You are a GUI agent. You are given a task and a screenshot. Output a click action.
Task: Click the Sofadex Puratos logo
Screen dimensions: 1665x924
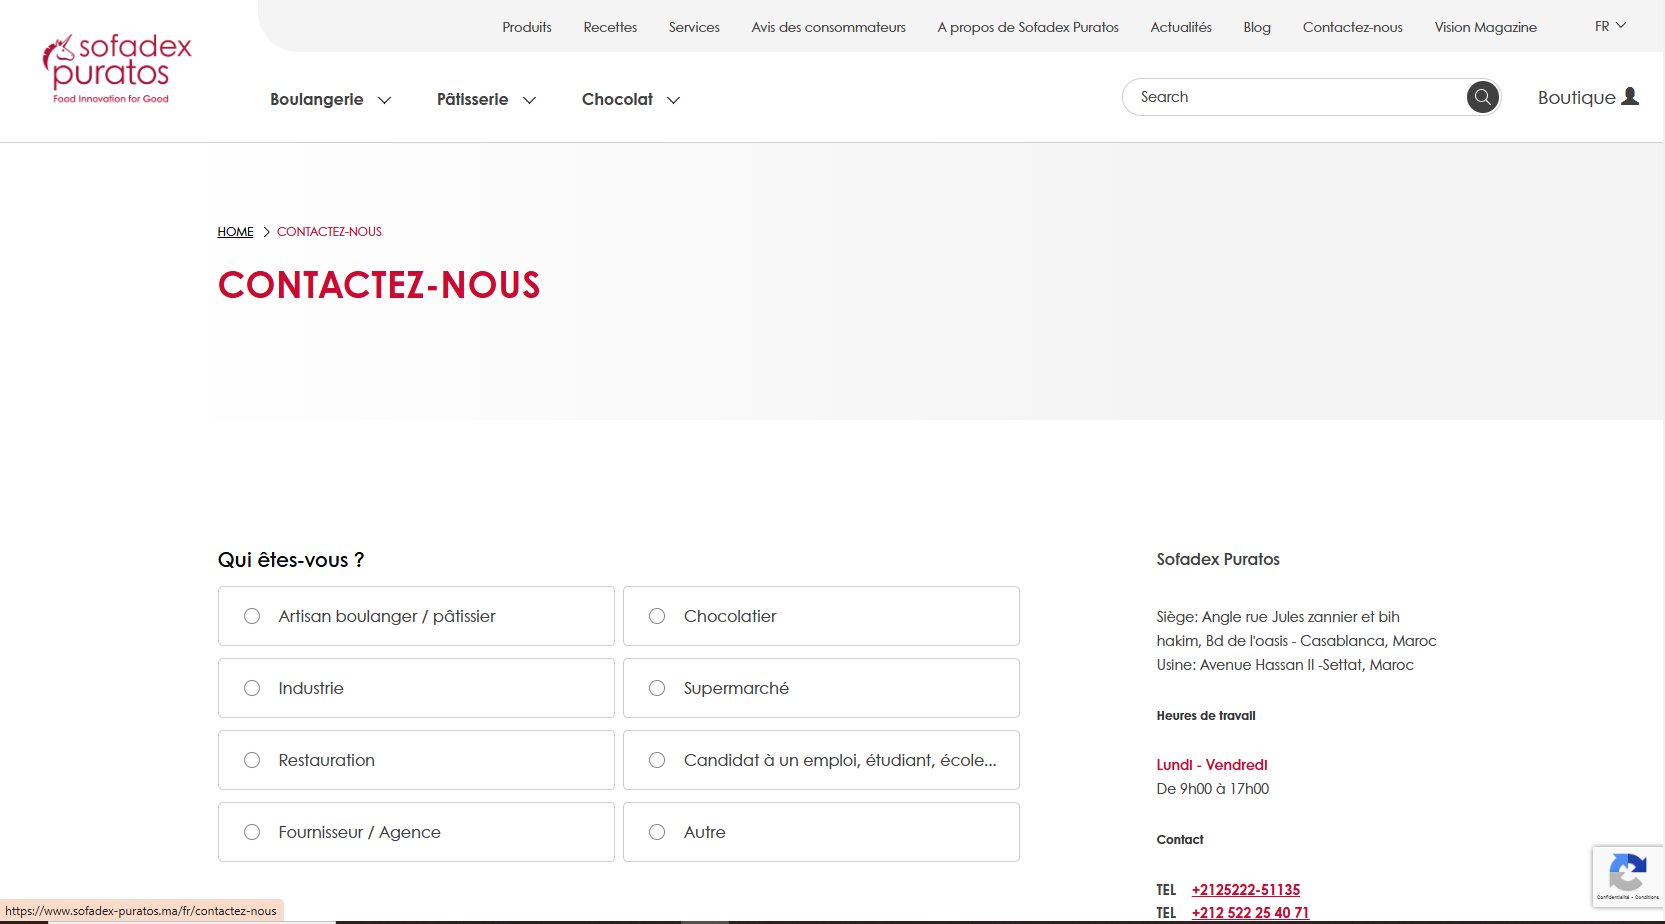pyautogui.click(x=116, y=69)
